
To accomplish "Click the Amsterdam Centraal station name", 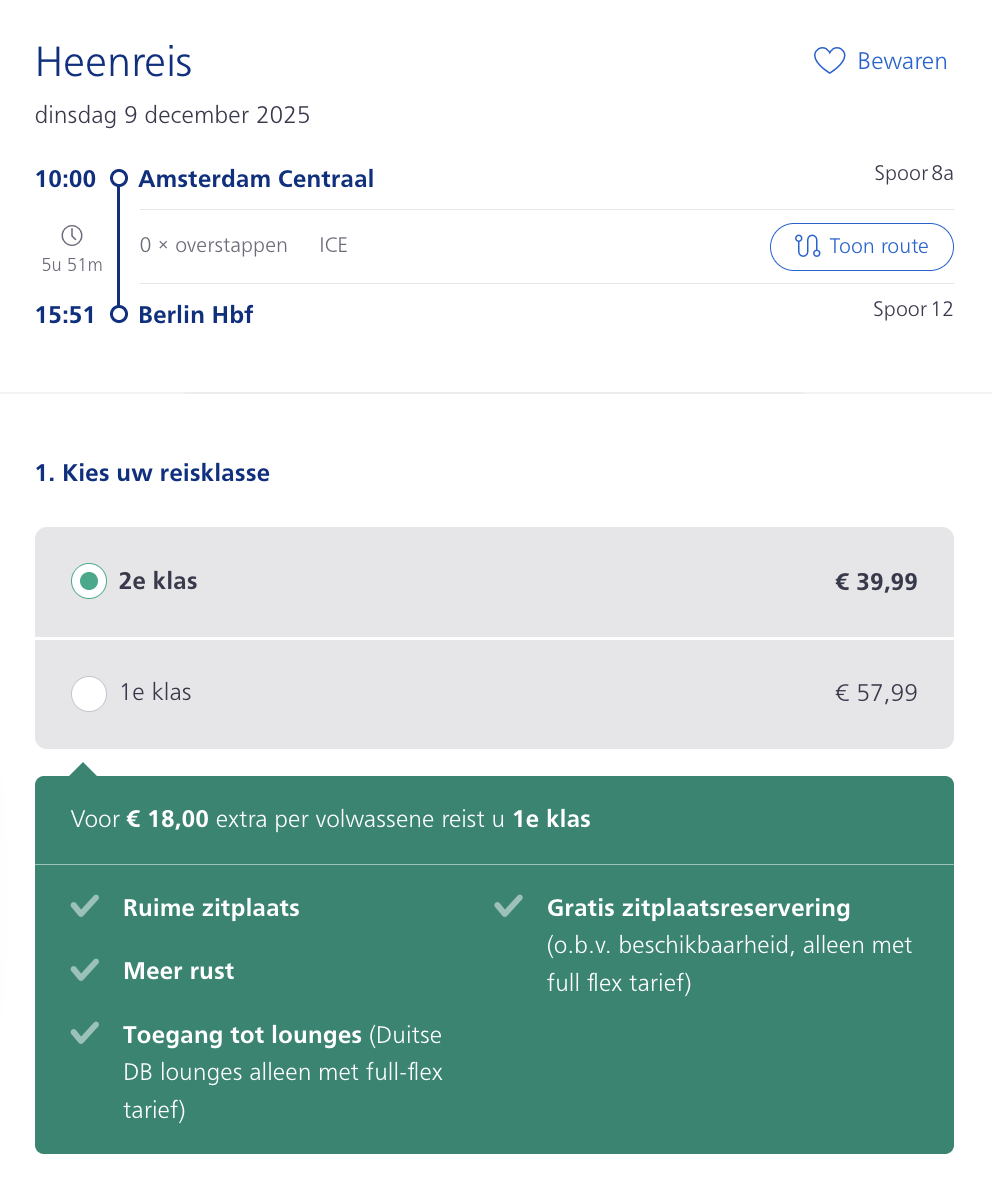I will coord(256,179).
